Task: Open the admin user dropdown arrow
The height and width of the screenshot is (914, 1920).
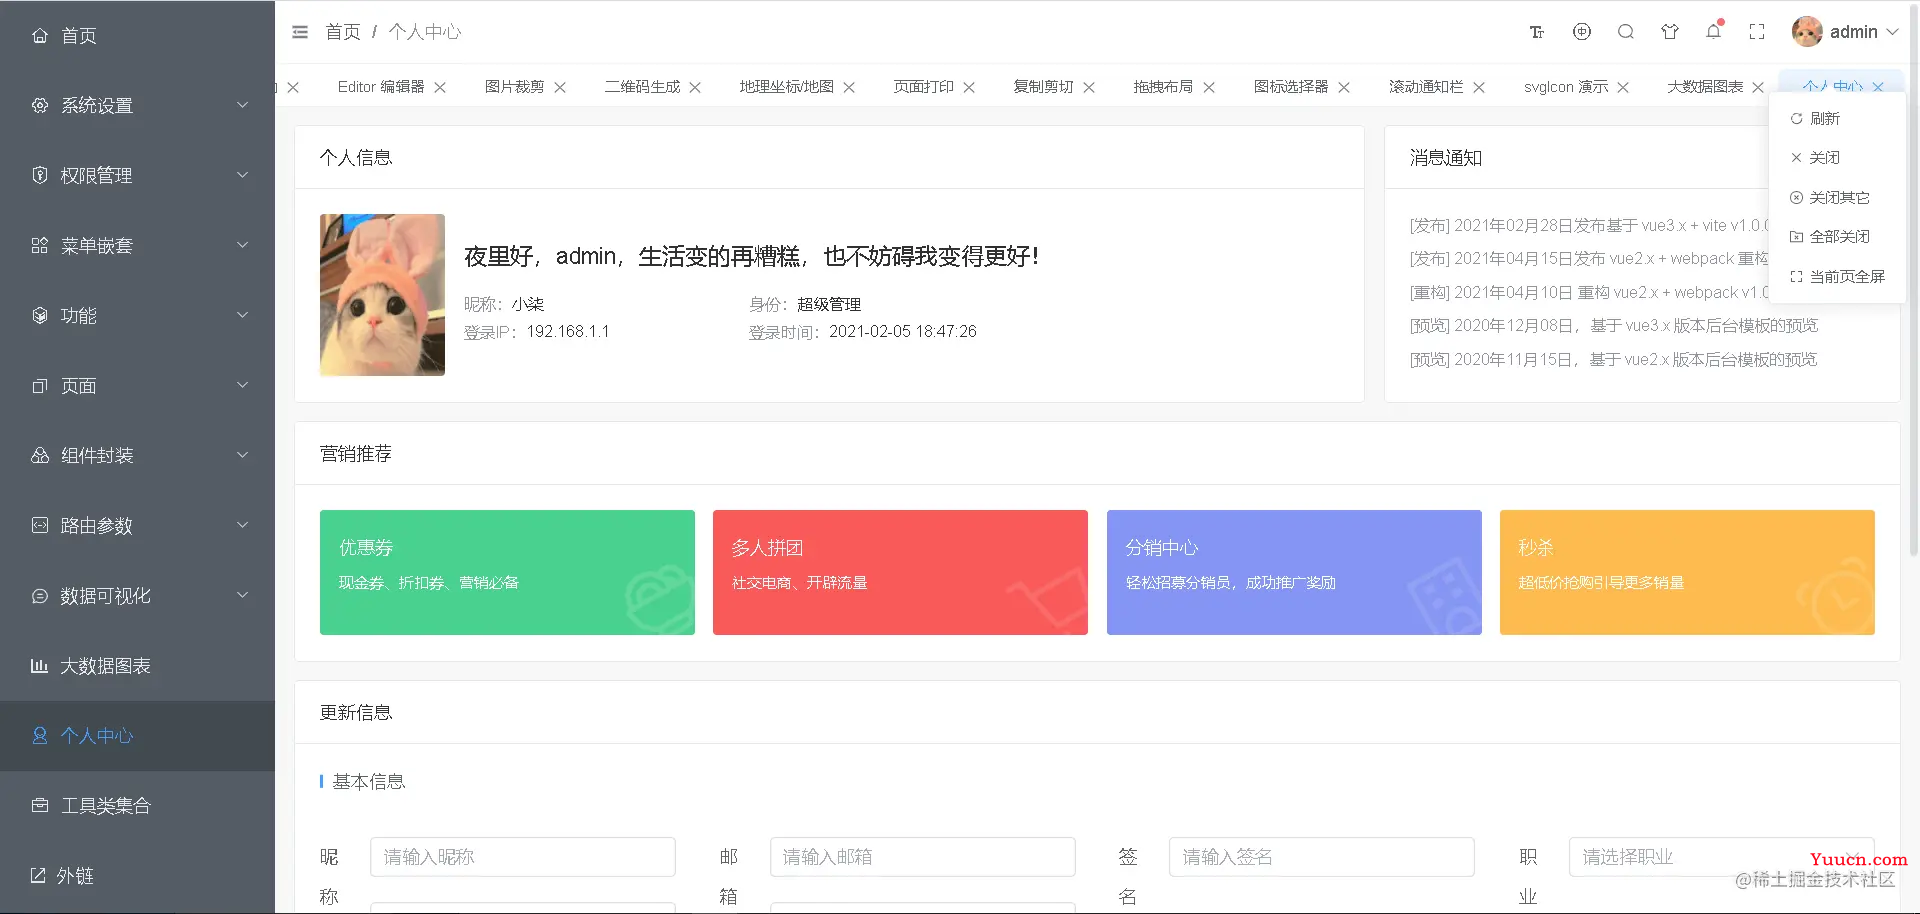Action: point(1892,32)
